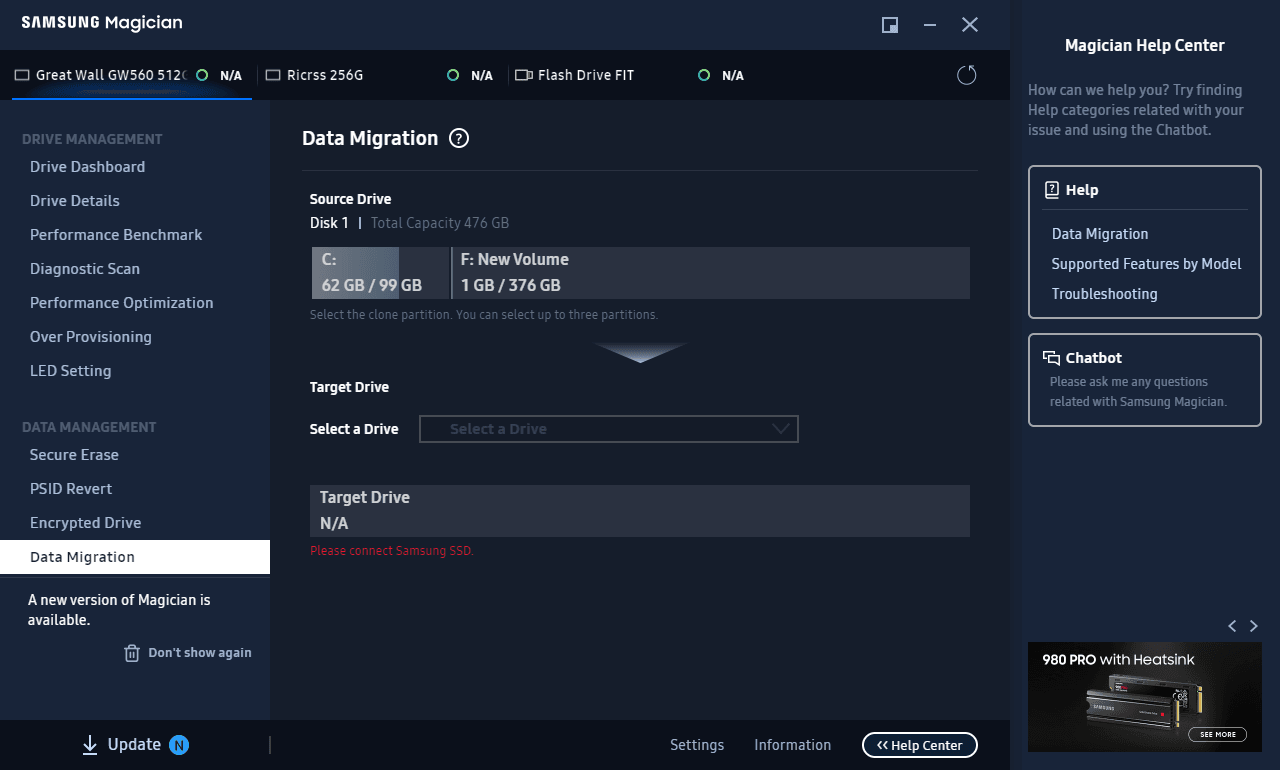Collapse the Help Center panel

(920, 745)
